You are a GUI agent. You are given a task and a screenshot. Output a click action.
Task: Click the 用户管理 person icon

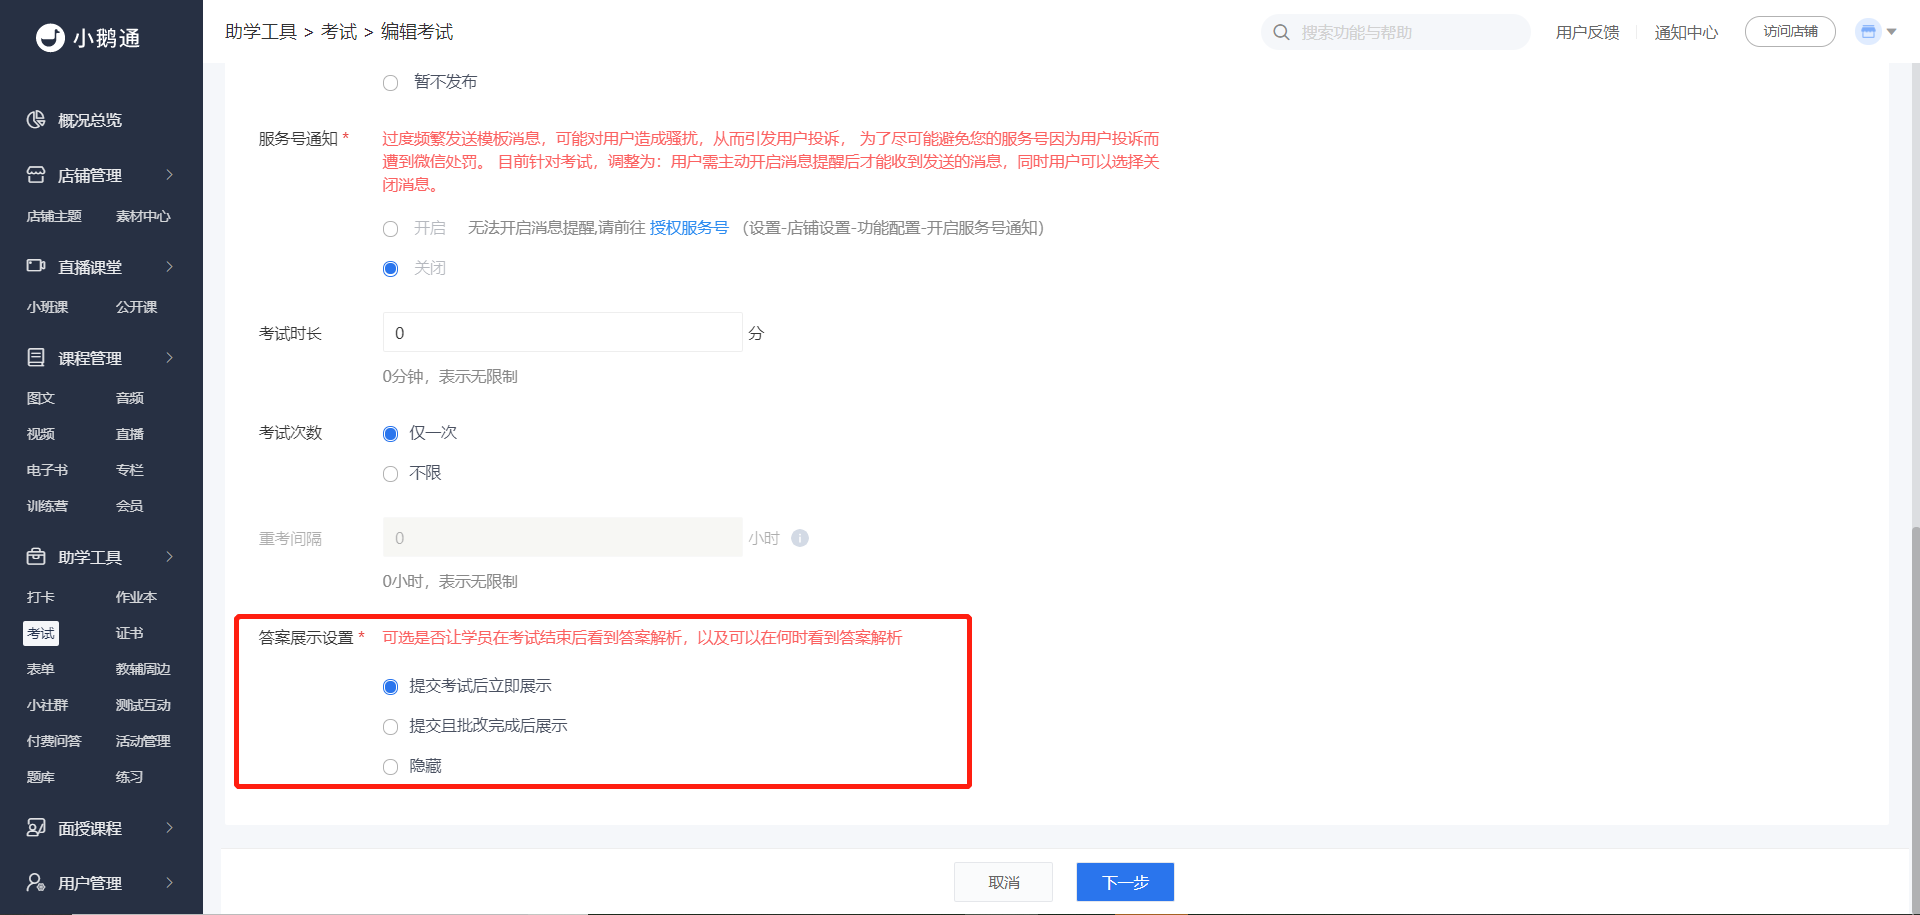point(36,882)
